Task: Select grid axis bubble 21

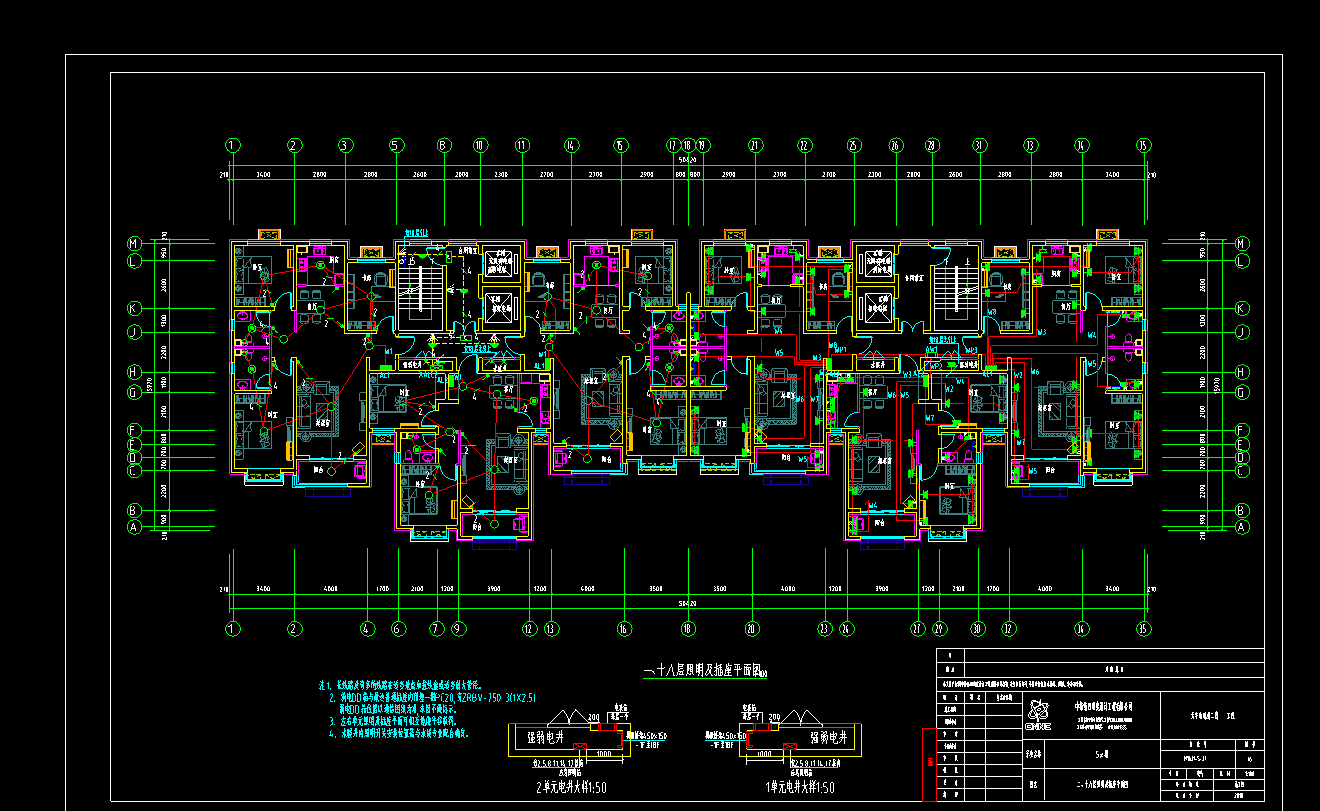Action: (754, 145)
